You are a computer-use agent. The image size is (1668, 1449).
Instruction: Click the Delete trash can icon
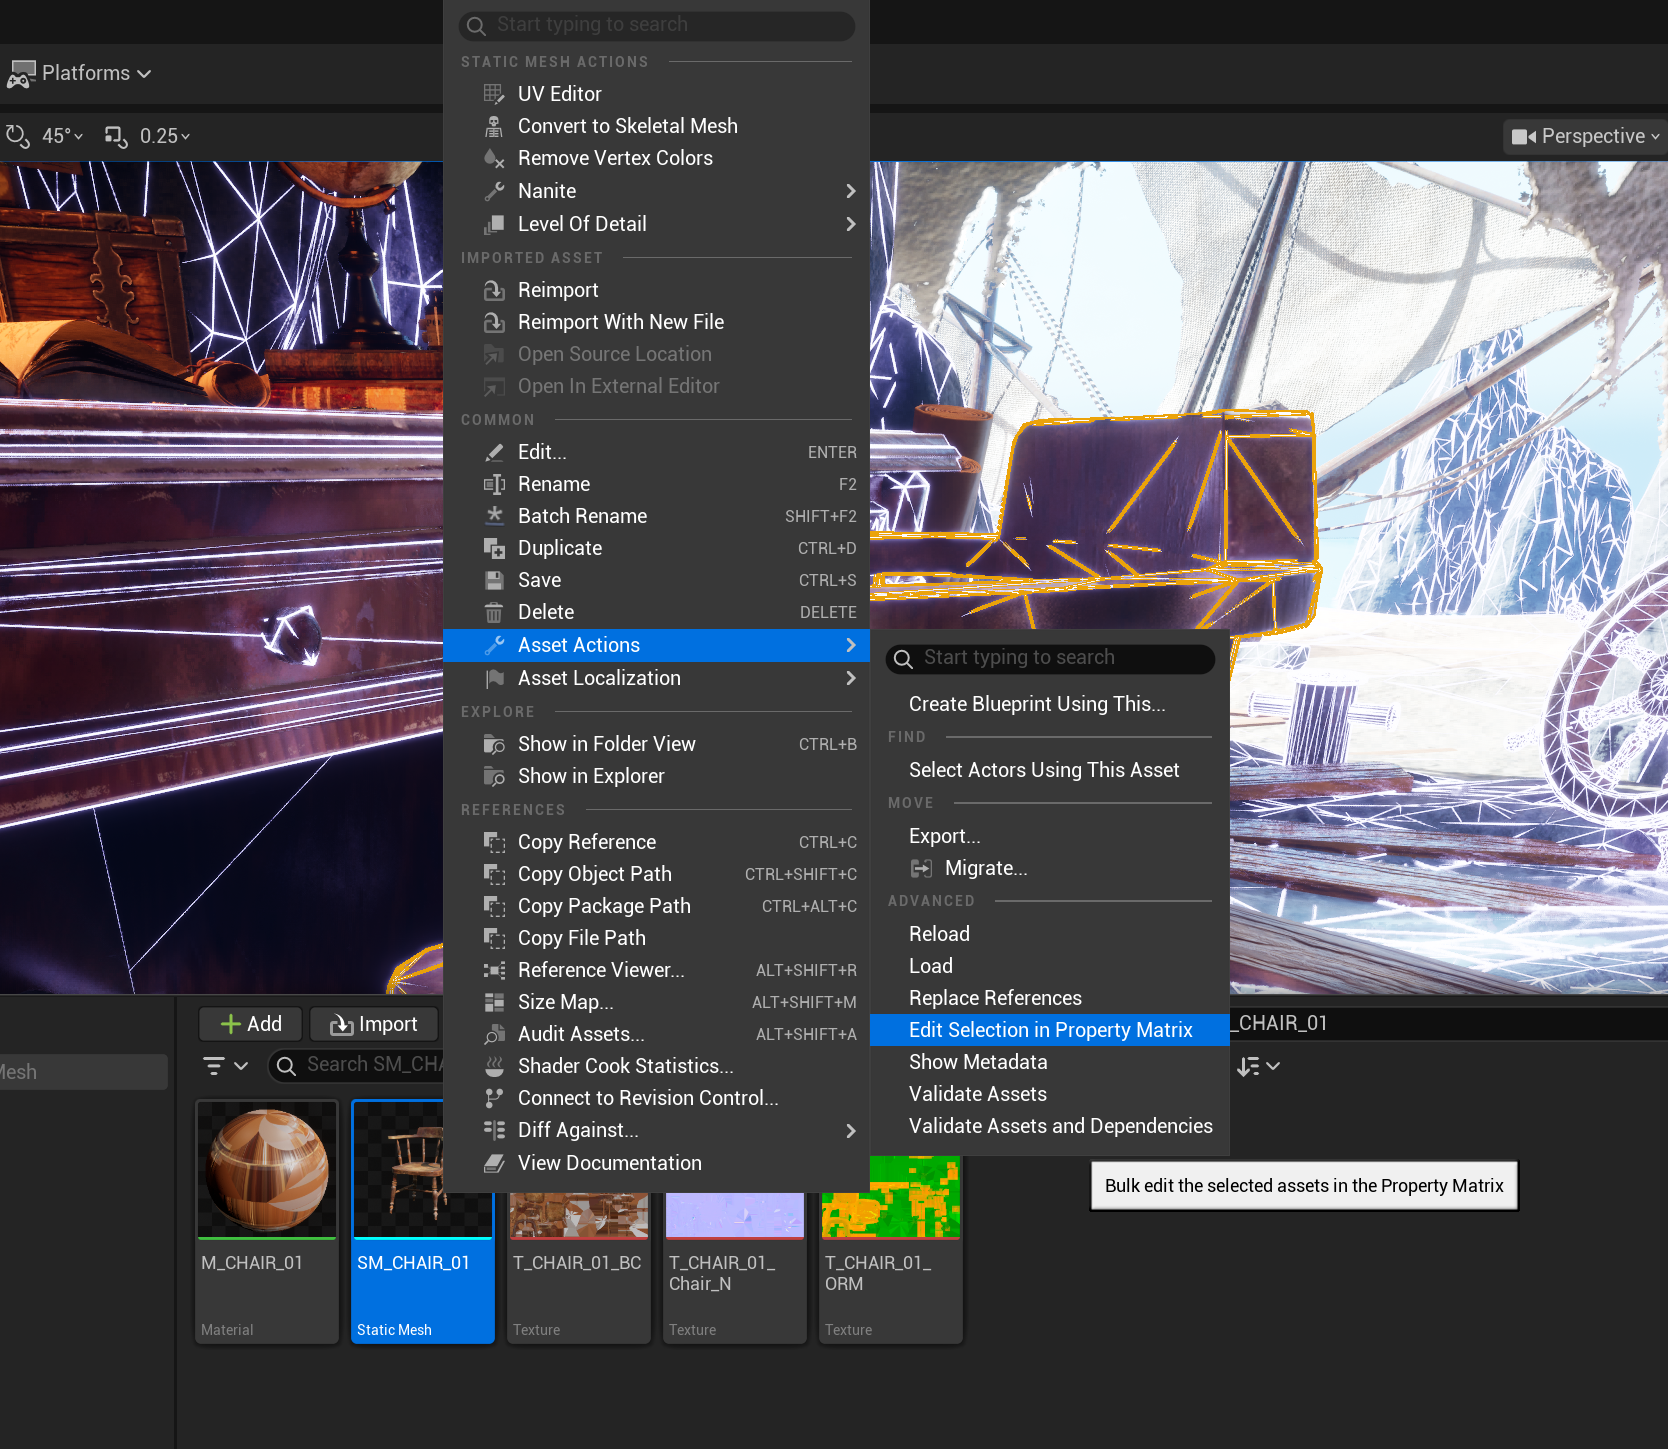coord(494,612)
